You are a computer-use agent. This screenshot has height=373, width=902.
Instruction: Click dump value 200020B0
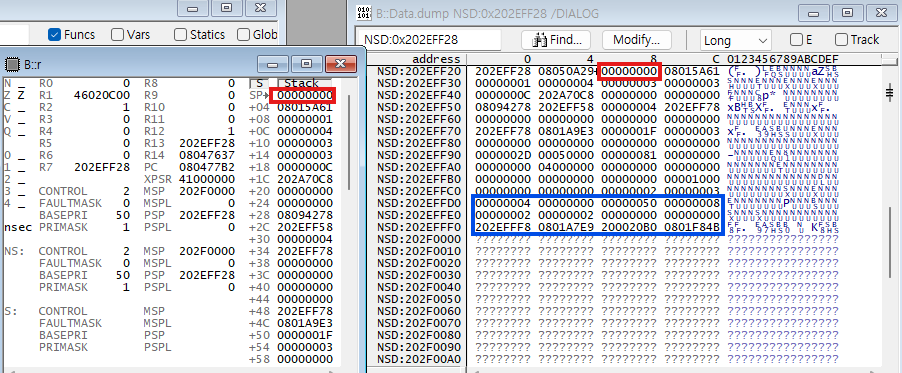[629, 227]
